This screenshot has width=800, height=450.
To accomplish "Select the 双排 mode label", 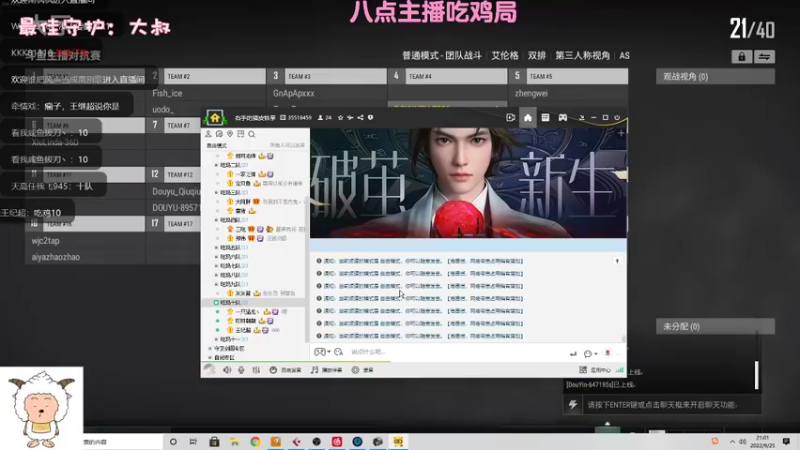I will [537, 56].
